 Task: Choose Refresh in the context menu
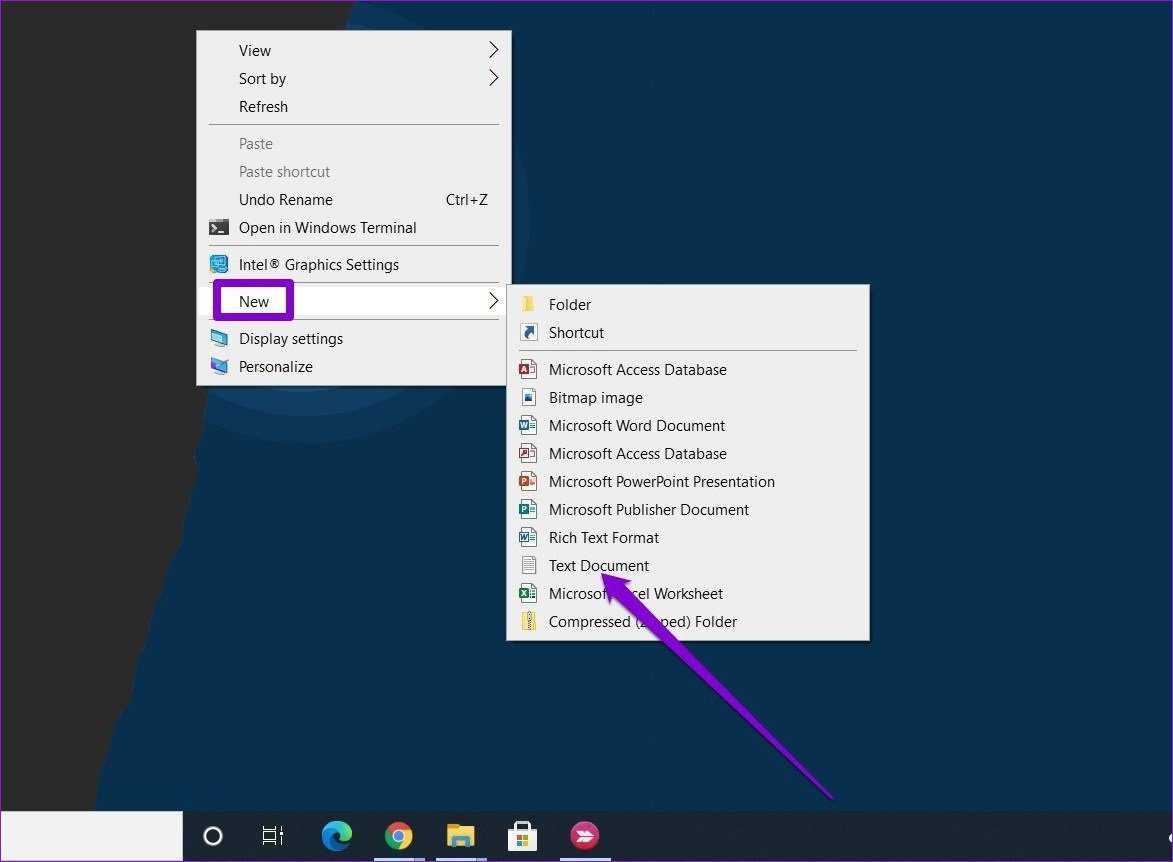(x=263, y=107)
